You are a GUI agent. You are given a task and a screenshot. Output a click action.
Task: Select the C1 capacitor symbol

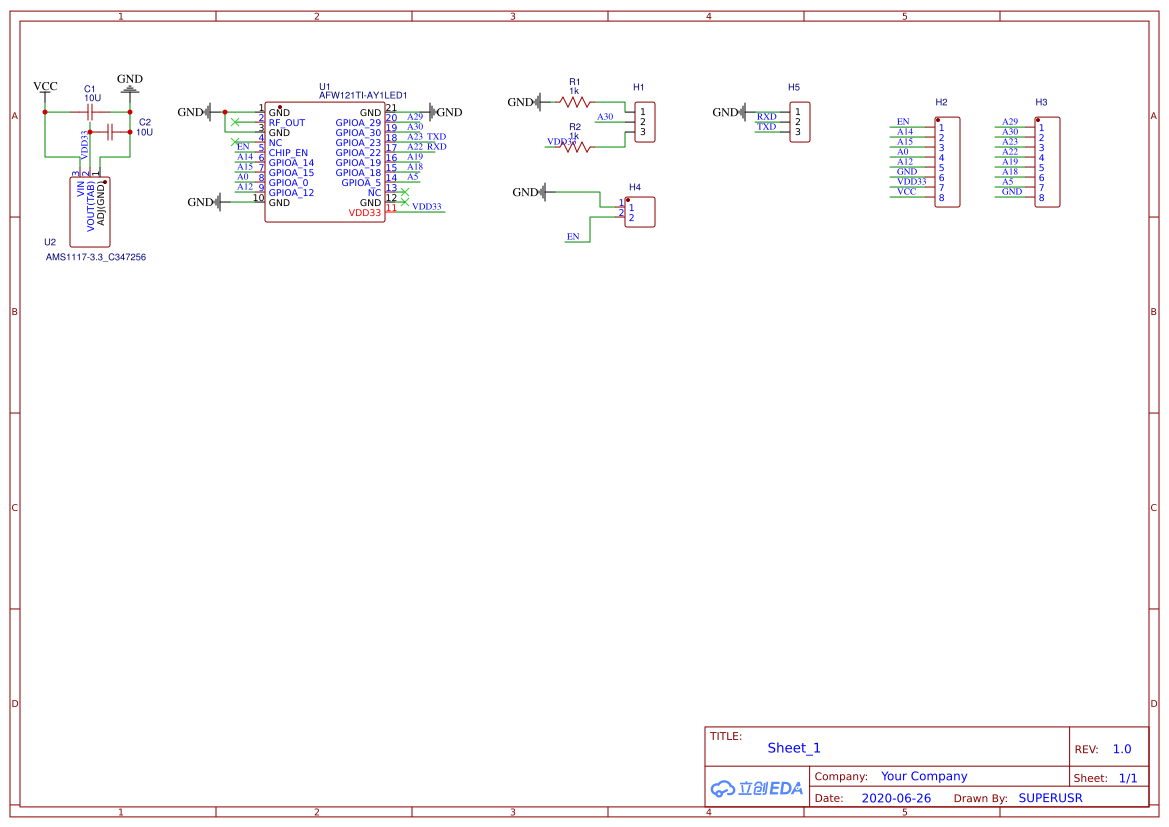pos(89,112)
